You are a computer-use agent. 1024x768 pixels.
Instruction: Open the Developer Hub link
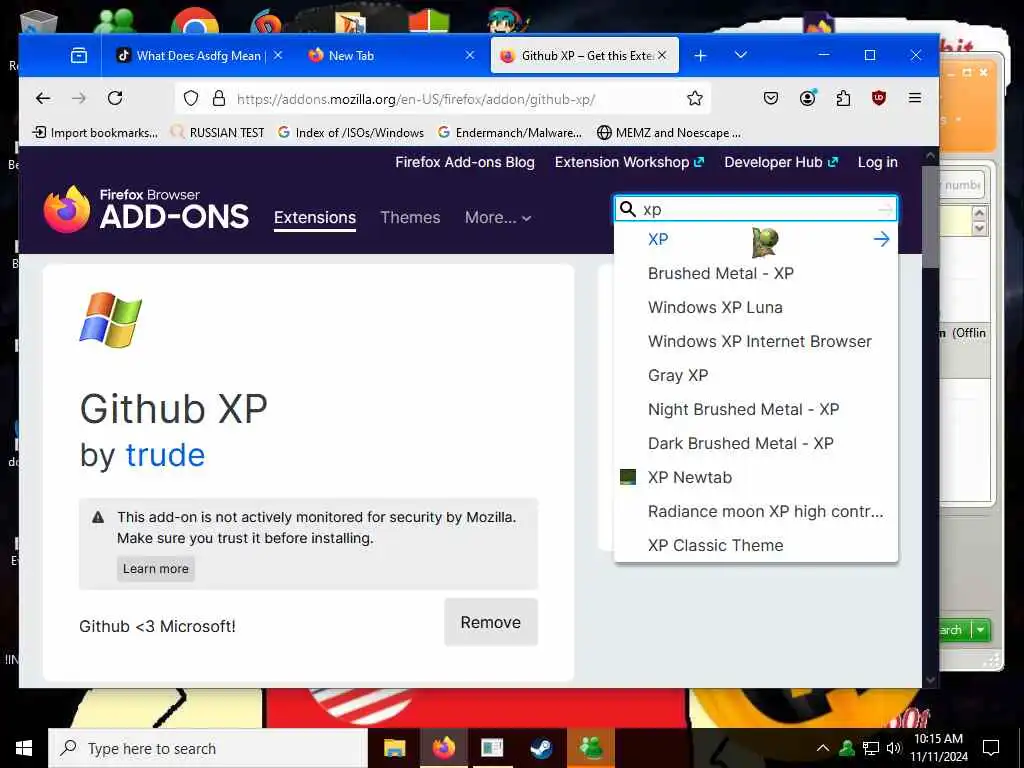coord(780,162)
